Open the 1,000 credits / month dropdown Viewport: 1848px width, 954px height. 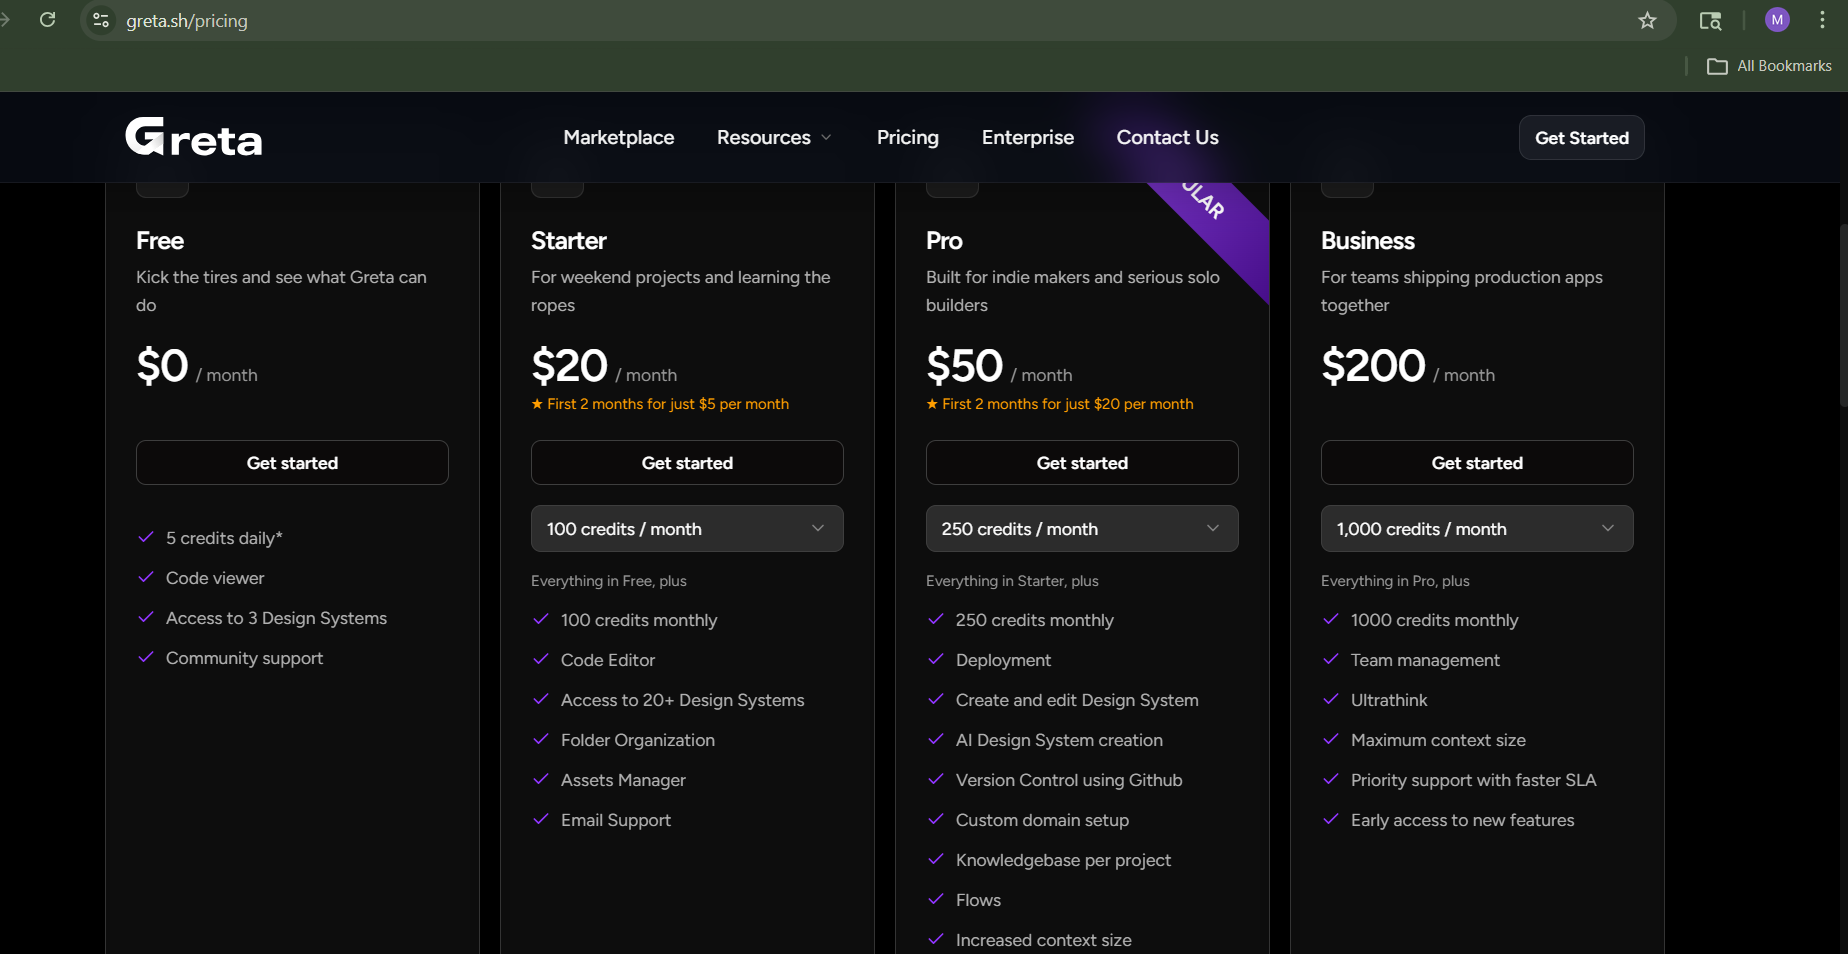click(1477, 529)
